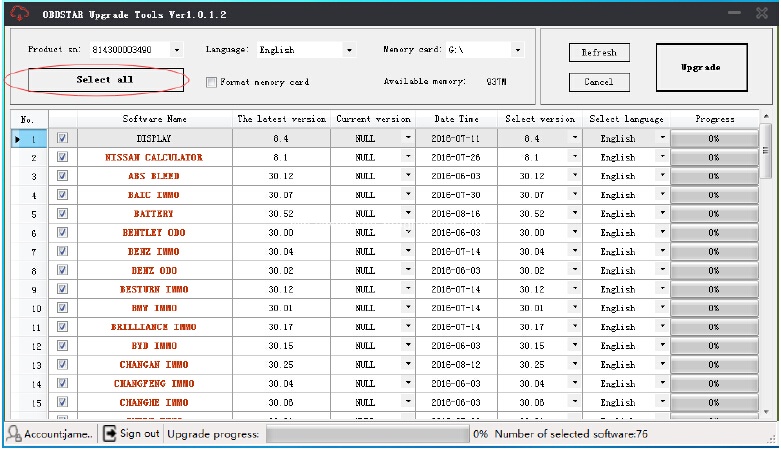The width and height of the screenshot is (781, 449).
Task: Click the row 1 selector arrow
Action: click(x=18, y=139)
